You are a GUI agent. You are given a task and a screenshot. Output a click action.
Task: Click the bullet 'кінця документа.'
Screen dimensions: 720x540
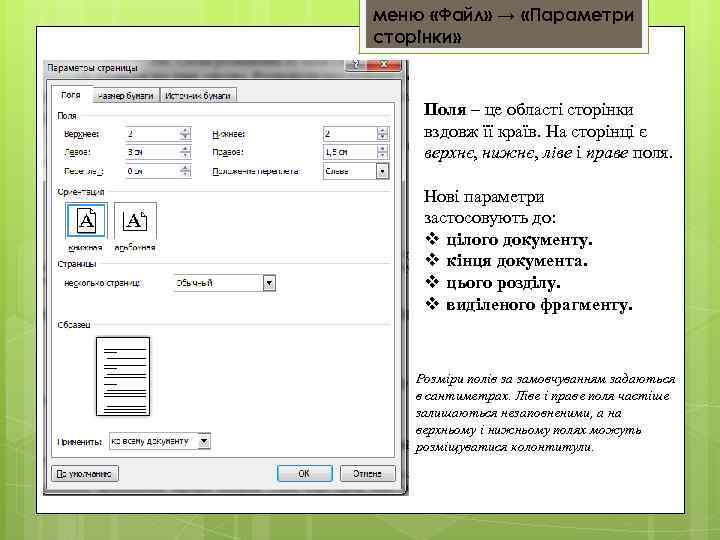point(517,261)
